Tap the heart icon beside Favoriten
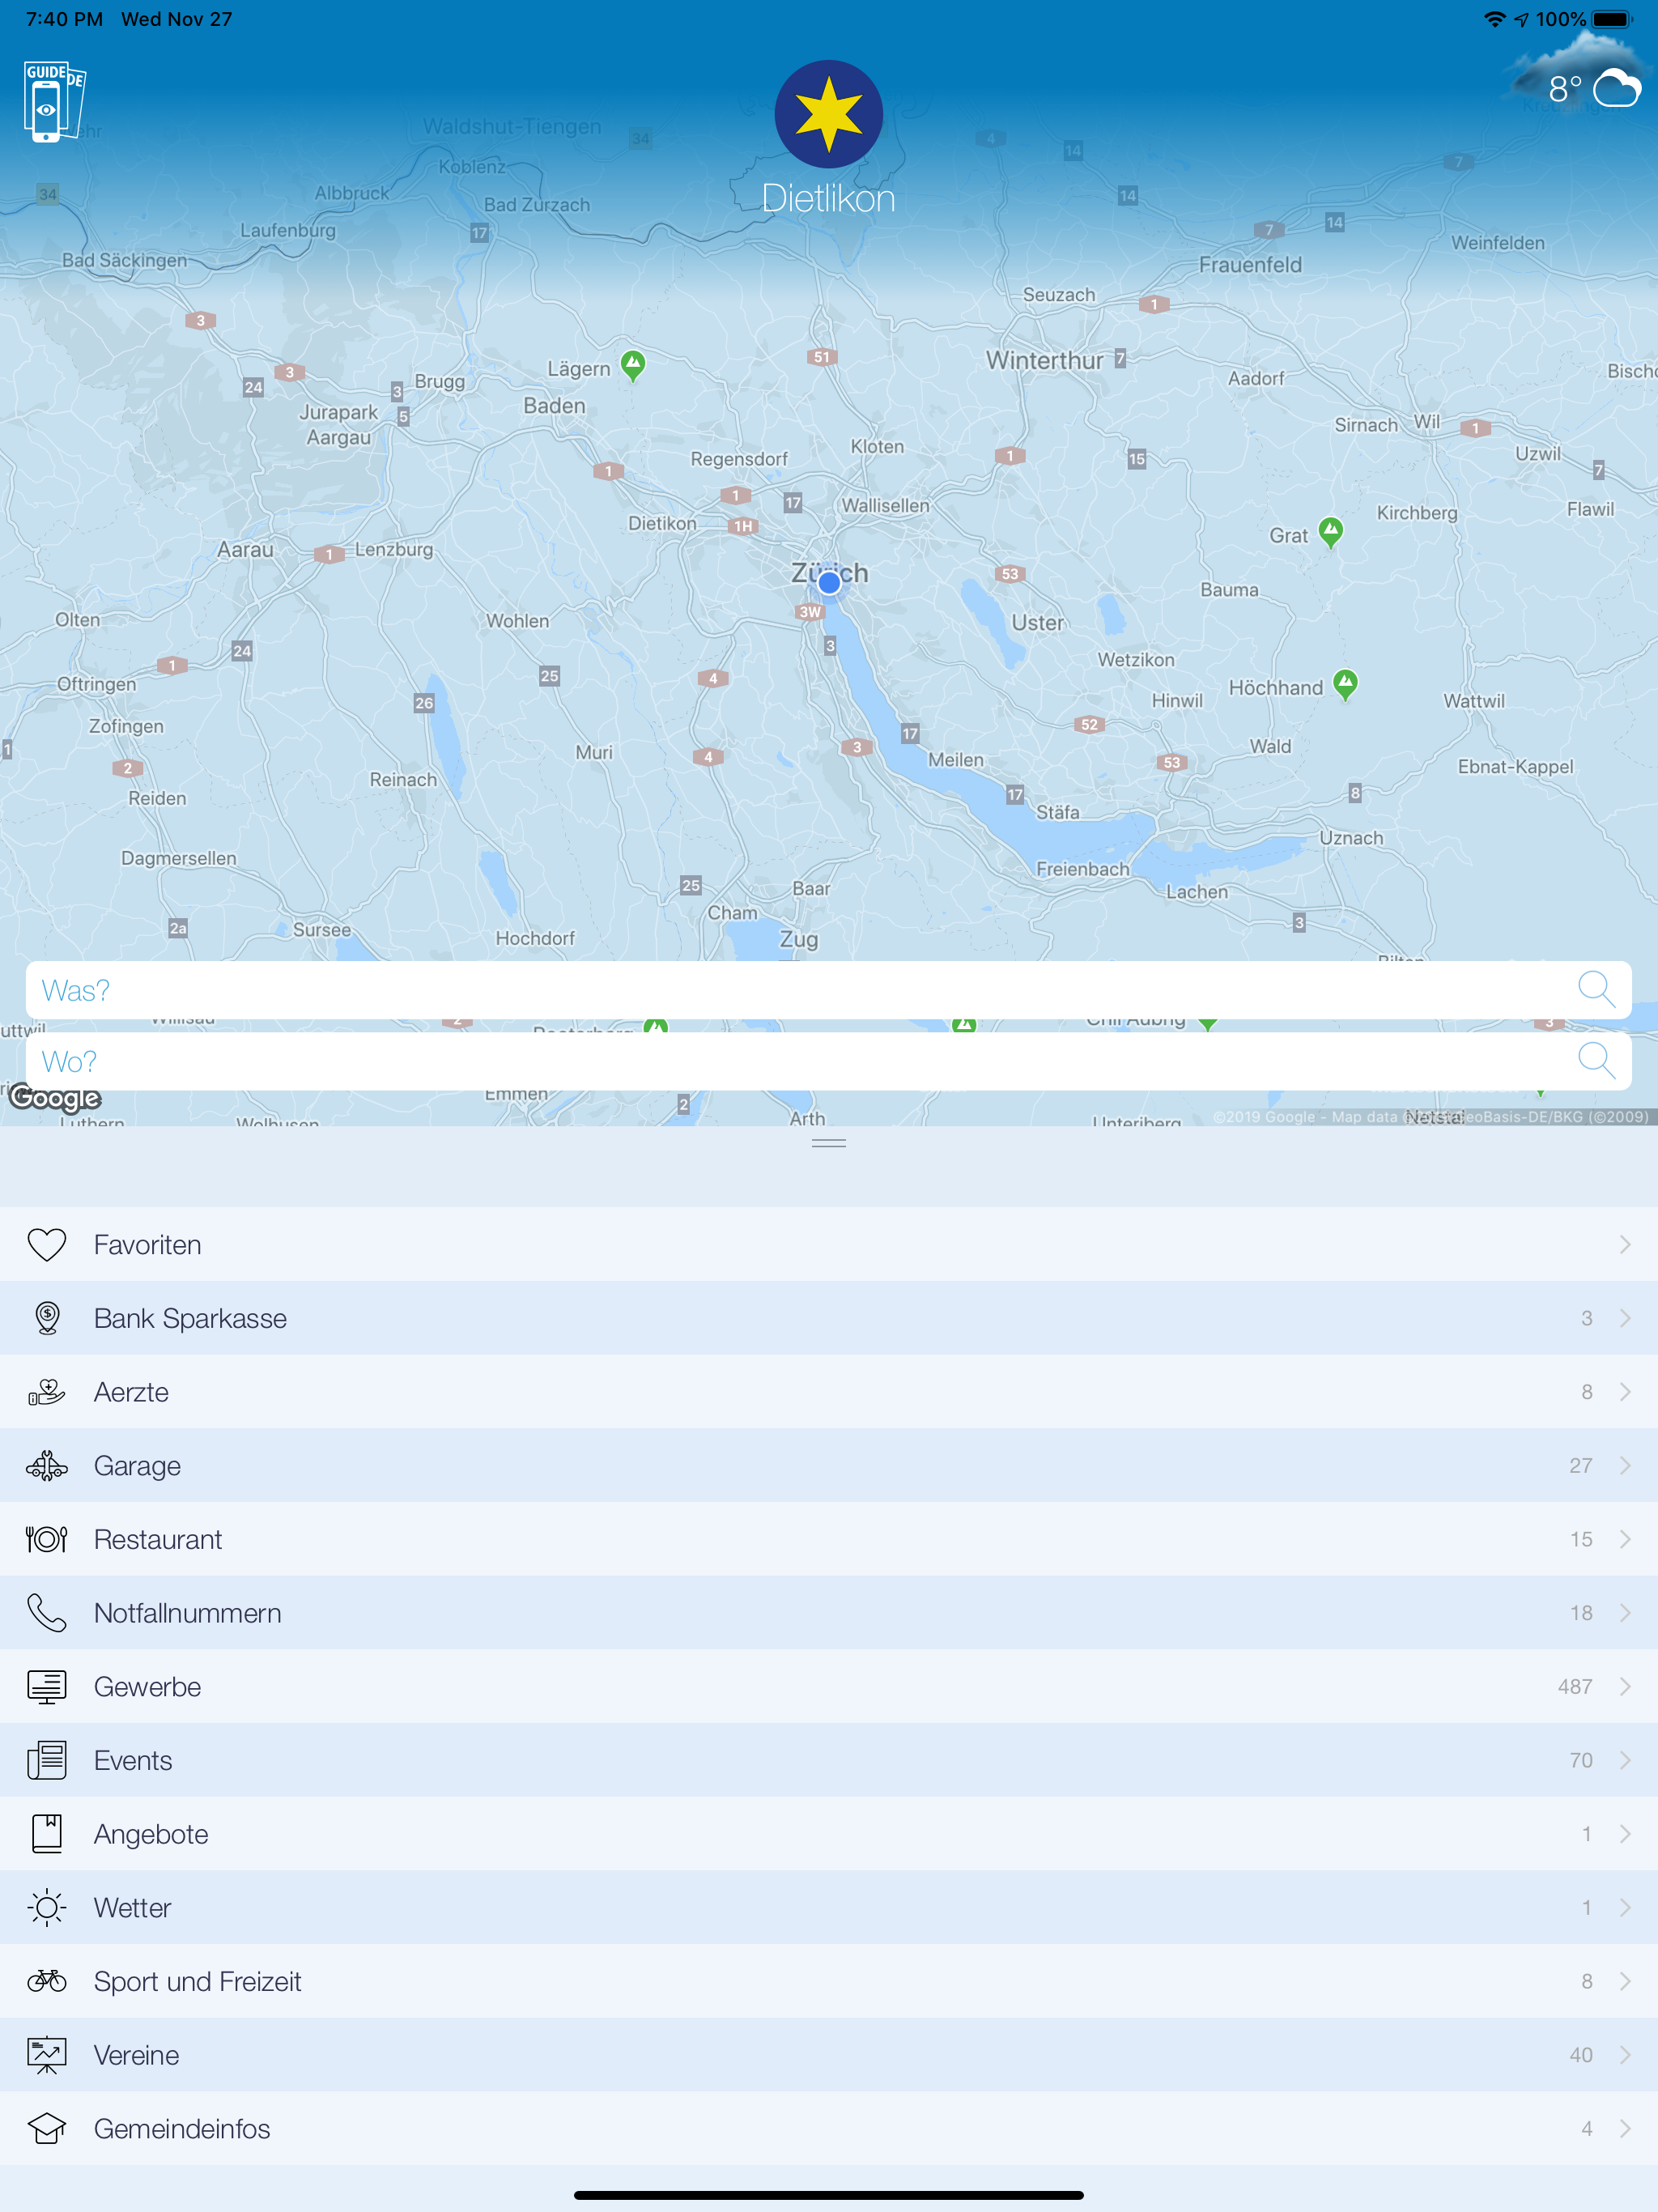 47,1244
